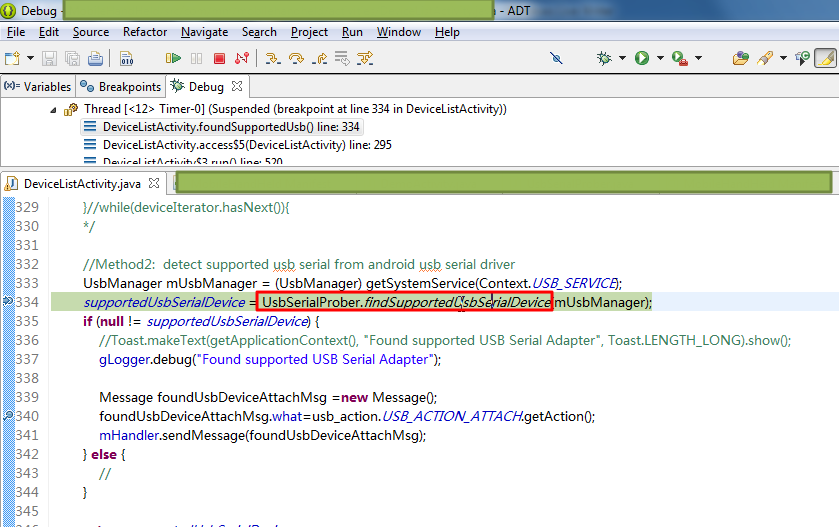
Task: Open the Run menu
Action: tap(352, 32)
